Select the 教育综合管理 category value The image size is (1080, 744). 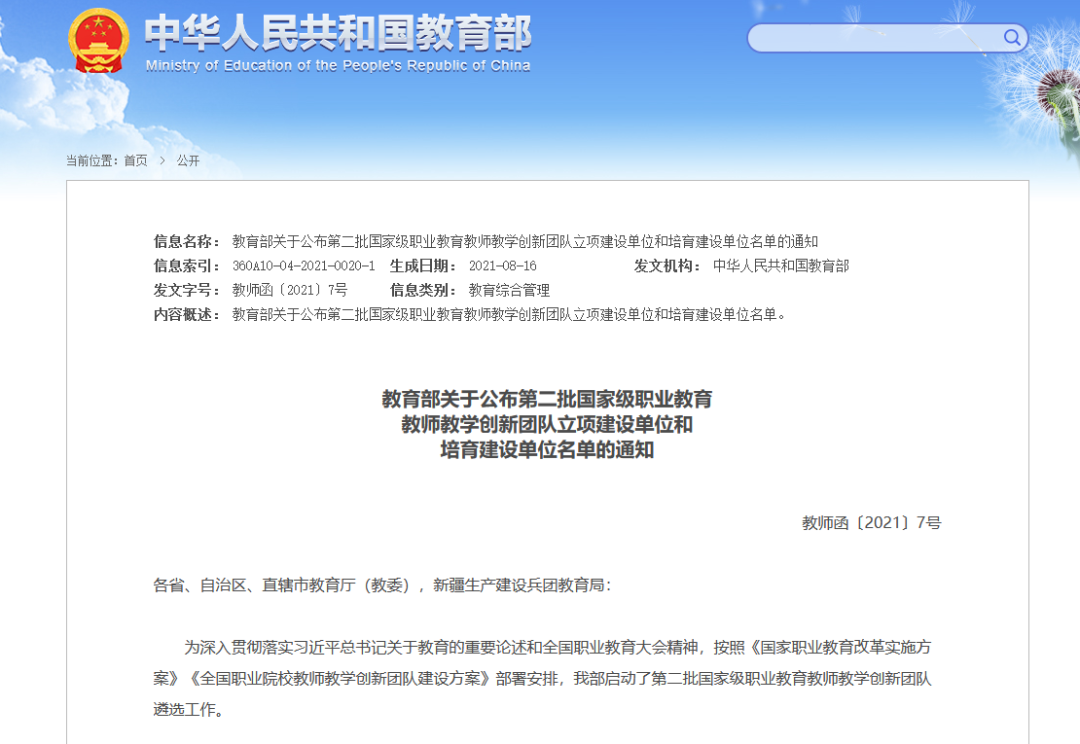tap(509, 290)
